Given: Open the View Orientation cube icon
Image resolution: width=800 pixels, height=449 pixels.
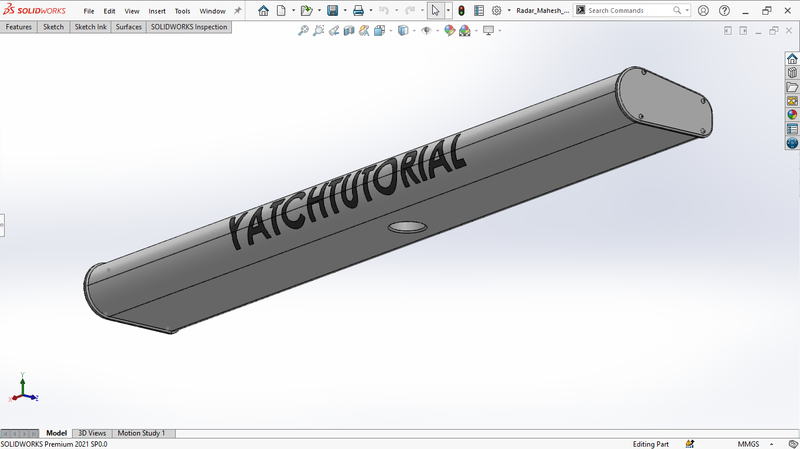Looking at the screenshot, I should [x=379, y=31].
